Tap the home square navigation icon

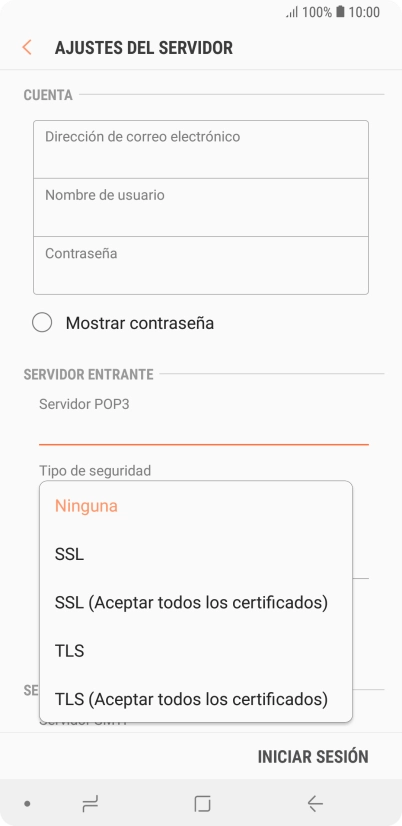[202, 803]
